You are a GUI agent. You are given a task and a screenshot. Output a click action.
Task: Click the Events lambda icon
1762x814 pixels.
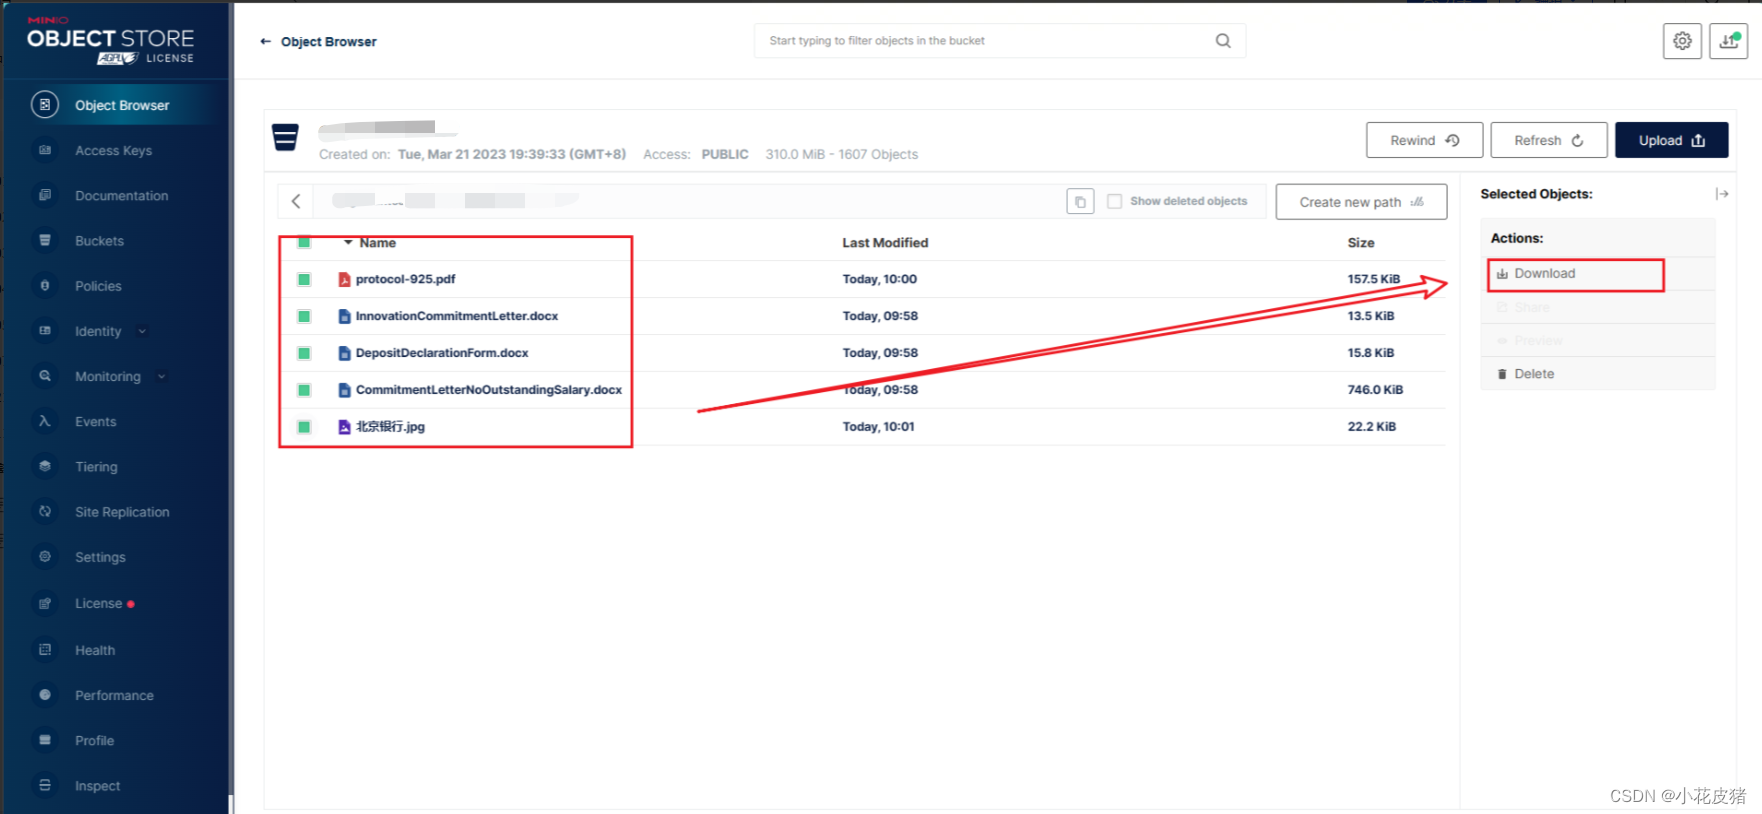(x=45, y=421)
